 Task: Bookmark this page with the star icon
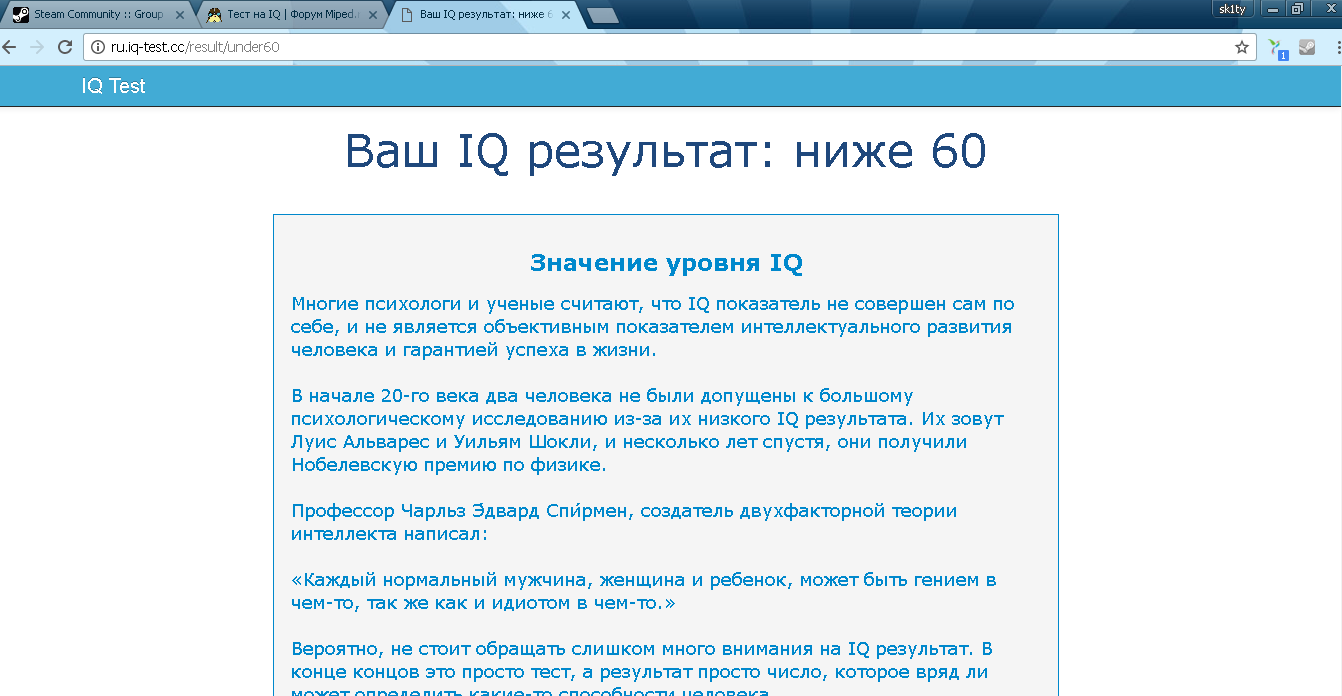(x=1242, y=47)
